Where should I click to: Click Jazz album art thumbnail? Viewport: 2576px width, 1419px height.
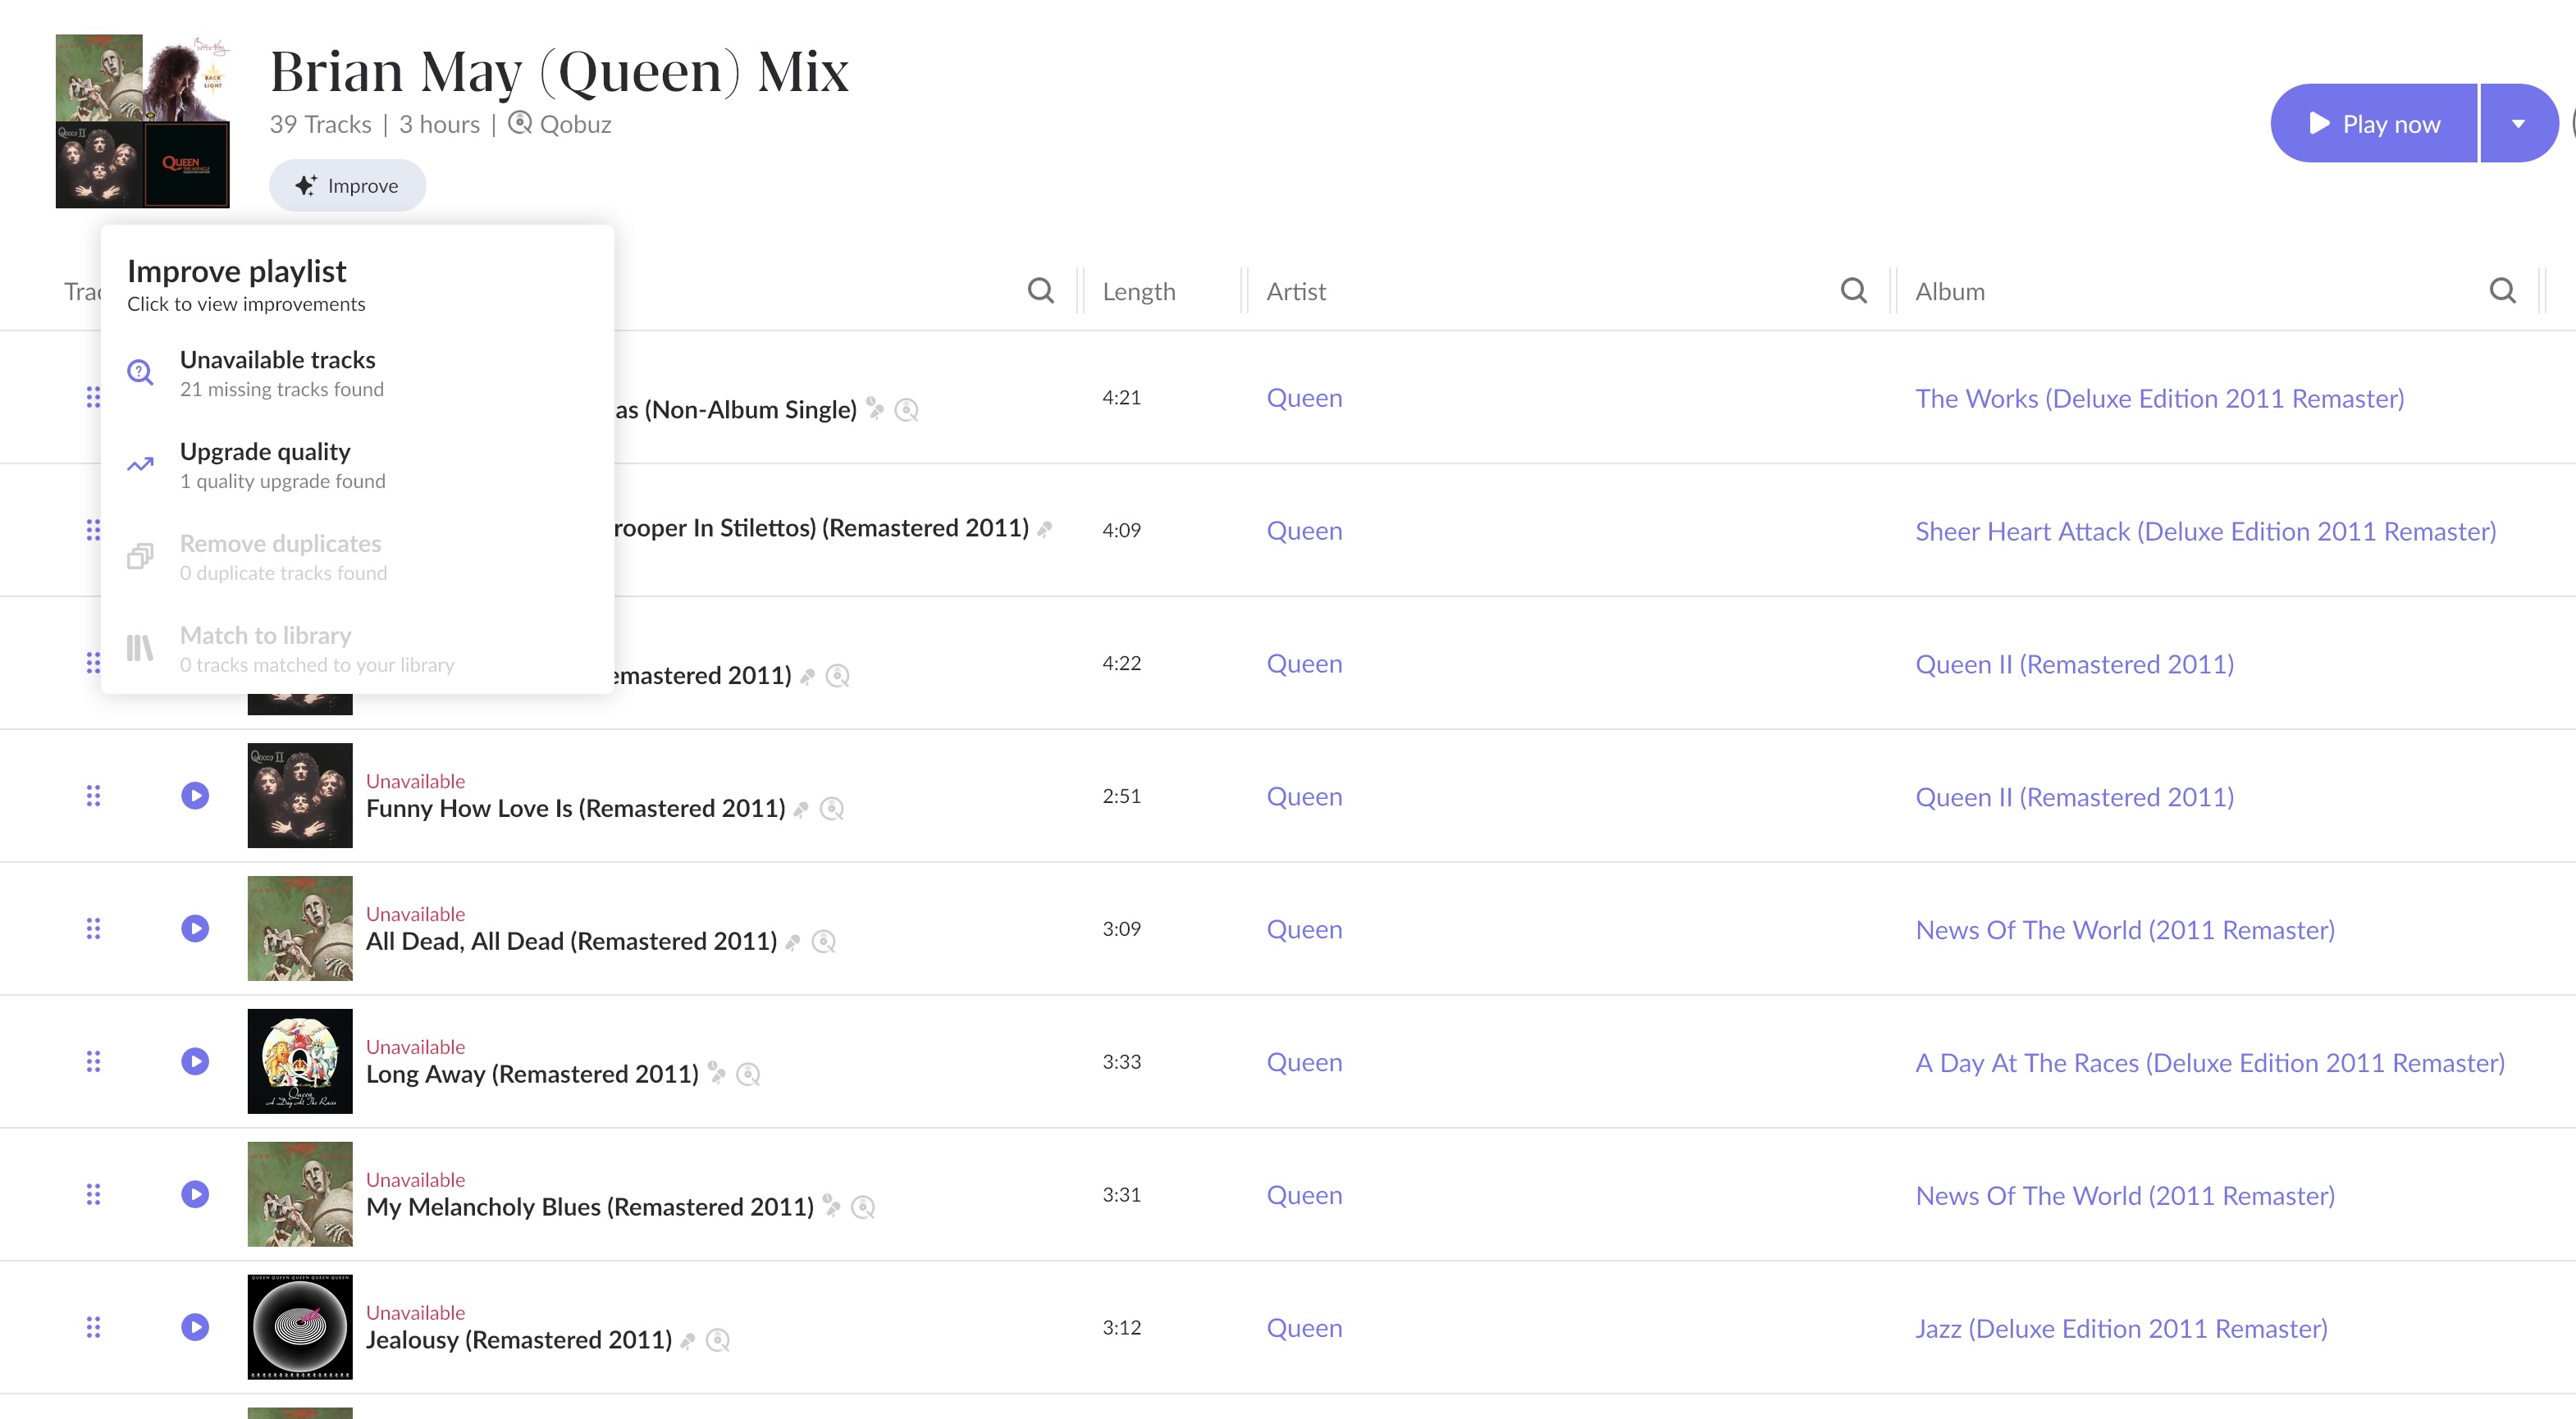300,1328
